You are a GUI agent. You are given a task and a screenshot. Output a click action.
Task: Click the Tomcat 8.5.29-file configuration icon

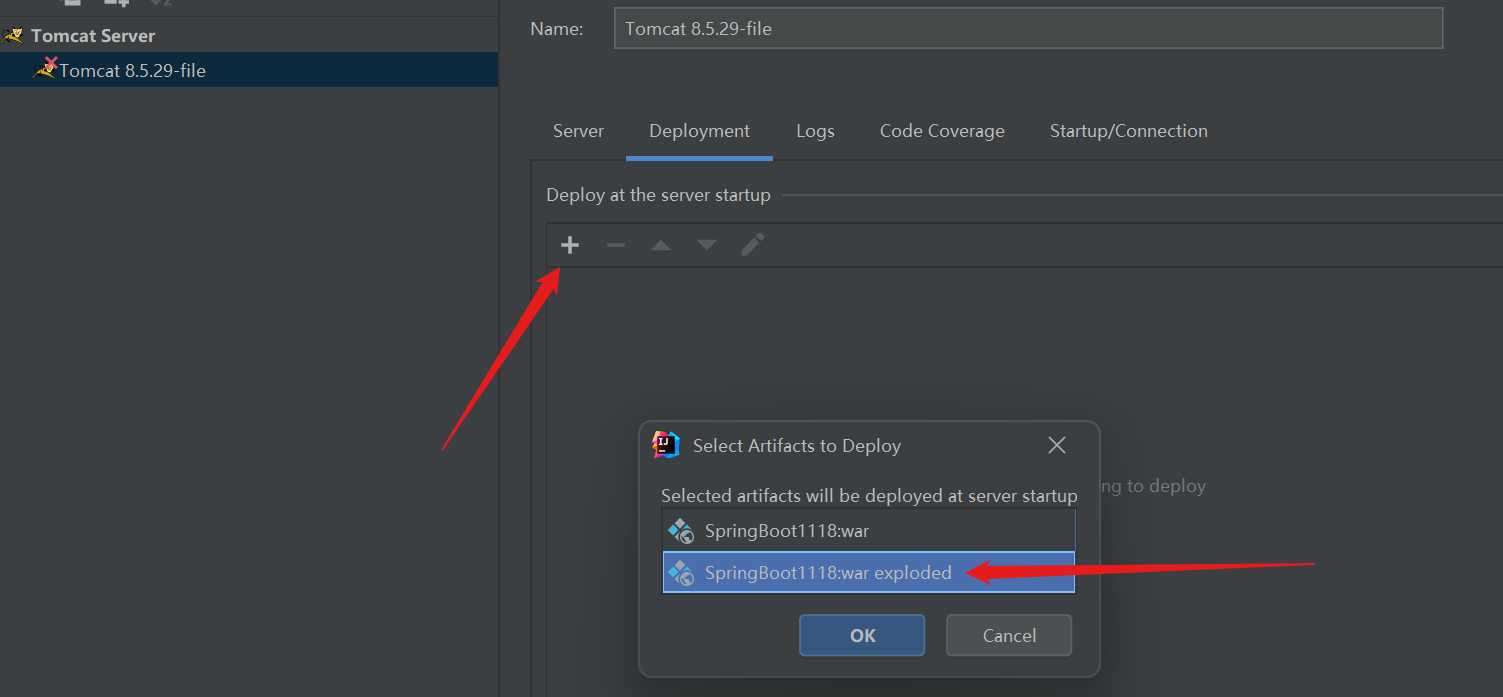tap(46, 68)
